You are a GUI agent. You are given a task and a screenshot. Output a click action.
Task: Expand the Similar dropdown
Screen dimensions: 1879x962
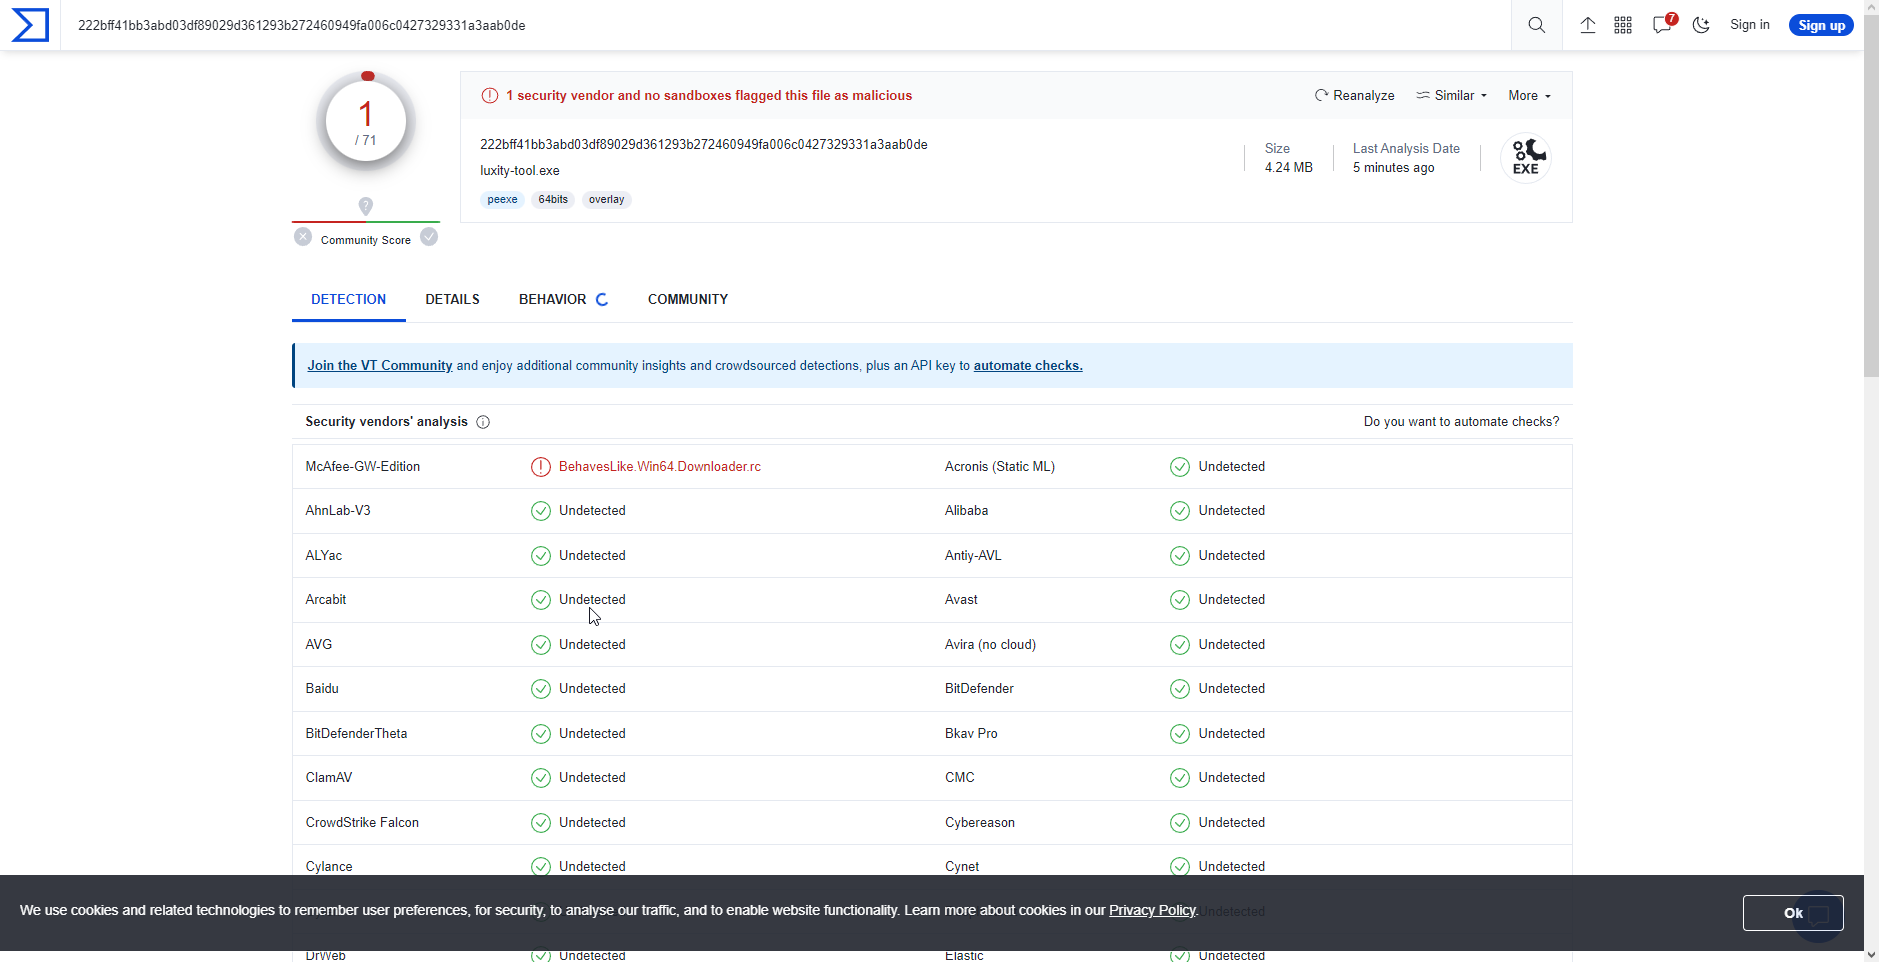coord(1452,96)
